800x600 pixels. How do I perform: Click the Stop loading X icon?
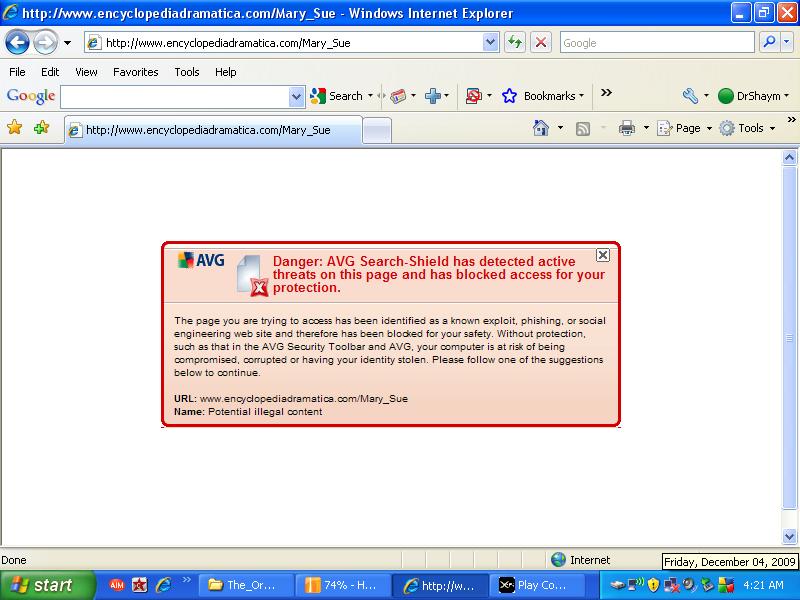(x=540, y=43)
